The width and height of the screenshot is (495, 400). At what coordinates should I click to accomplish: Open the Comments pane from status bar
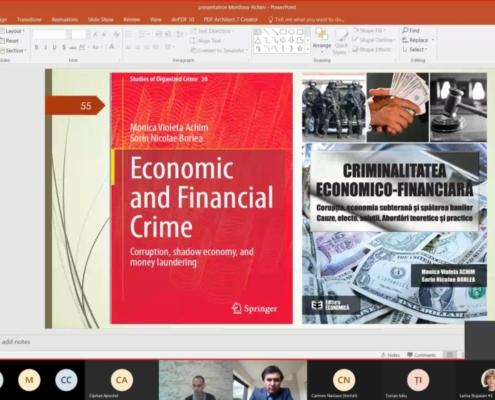click(x=422, y=355)
